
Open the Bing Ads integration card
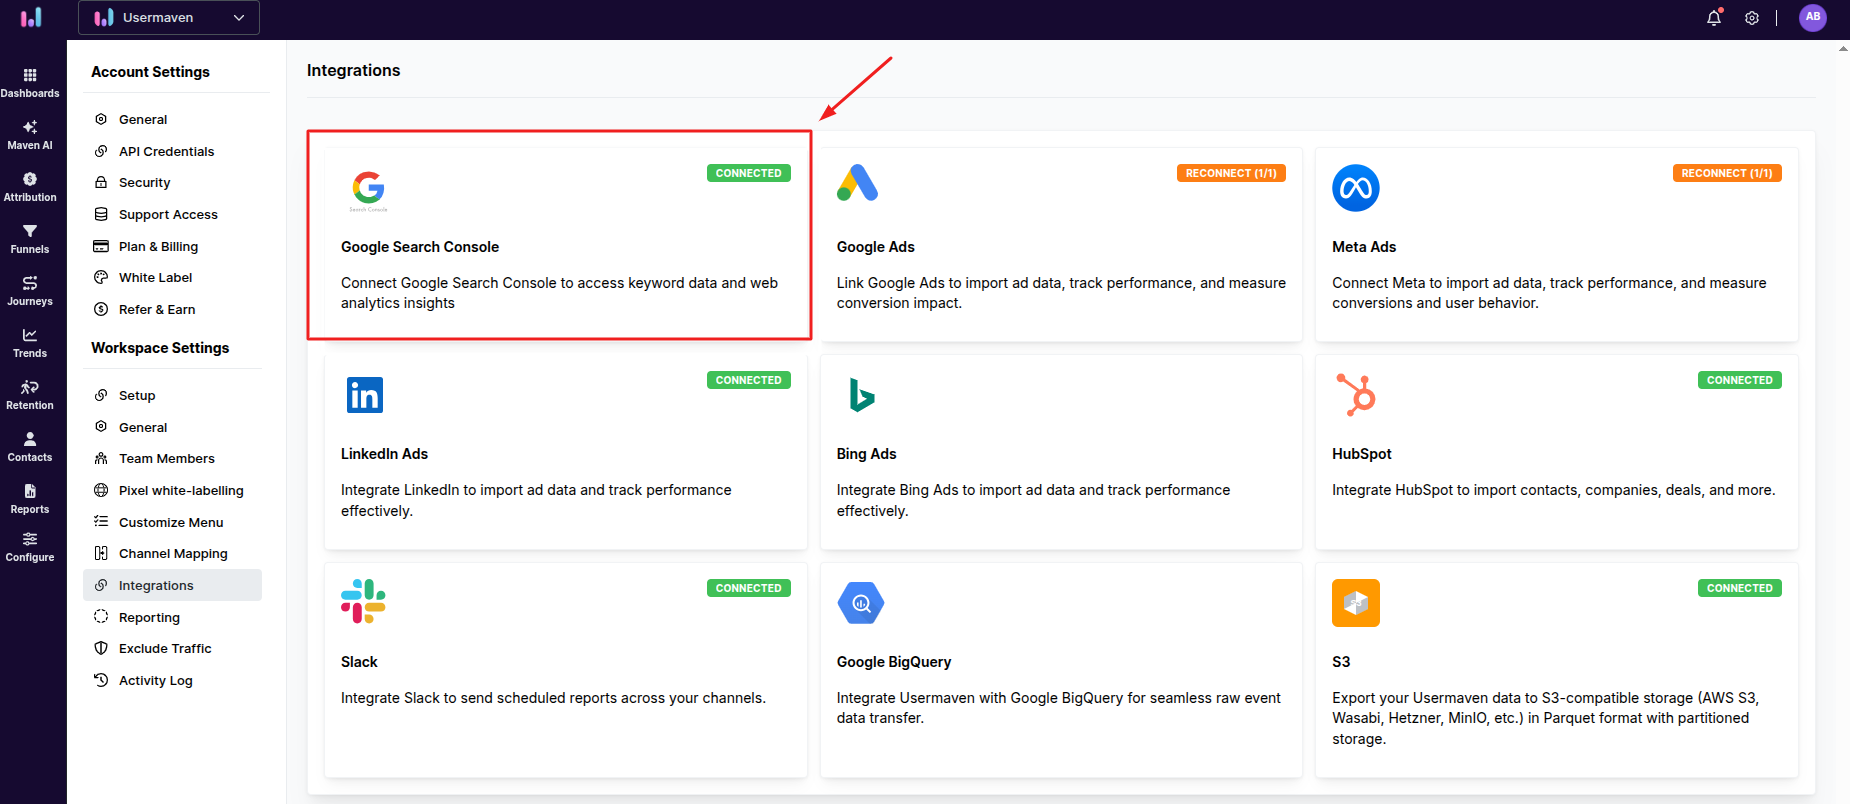click(x=1060, y=453)
